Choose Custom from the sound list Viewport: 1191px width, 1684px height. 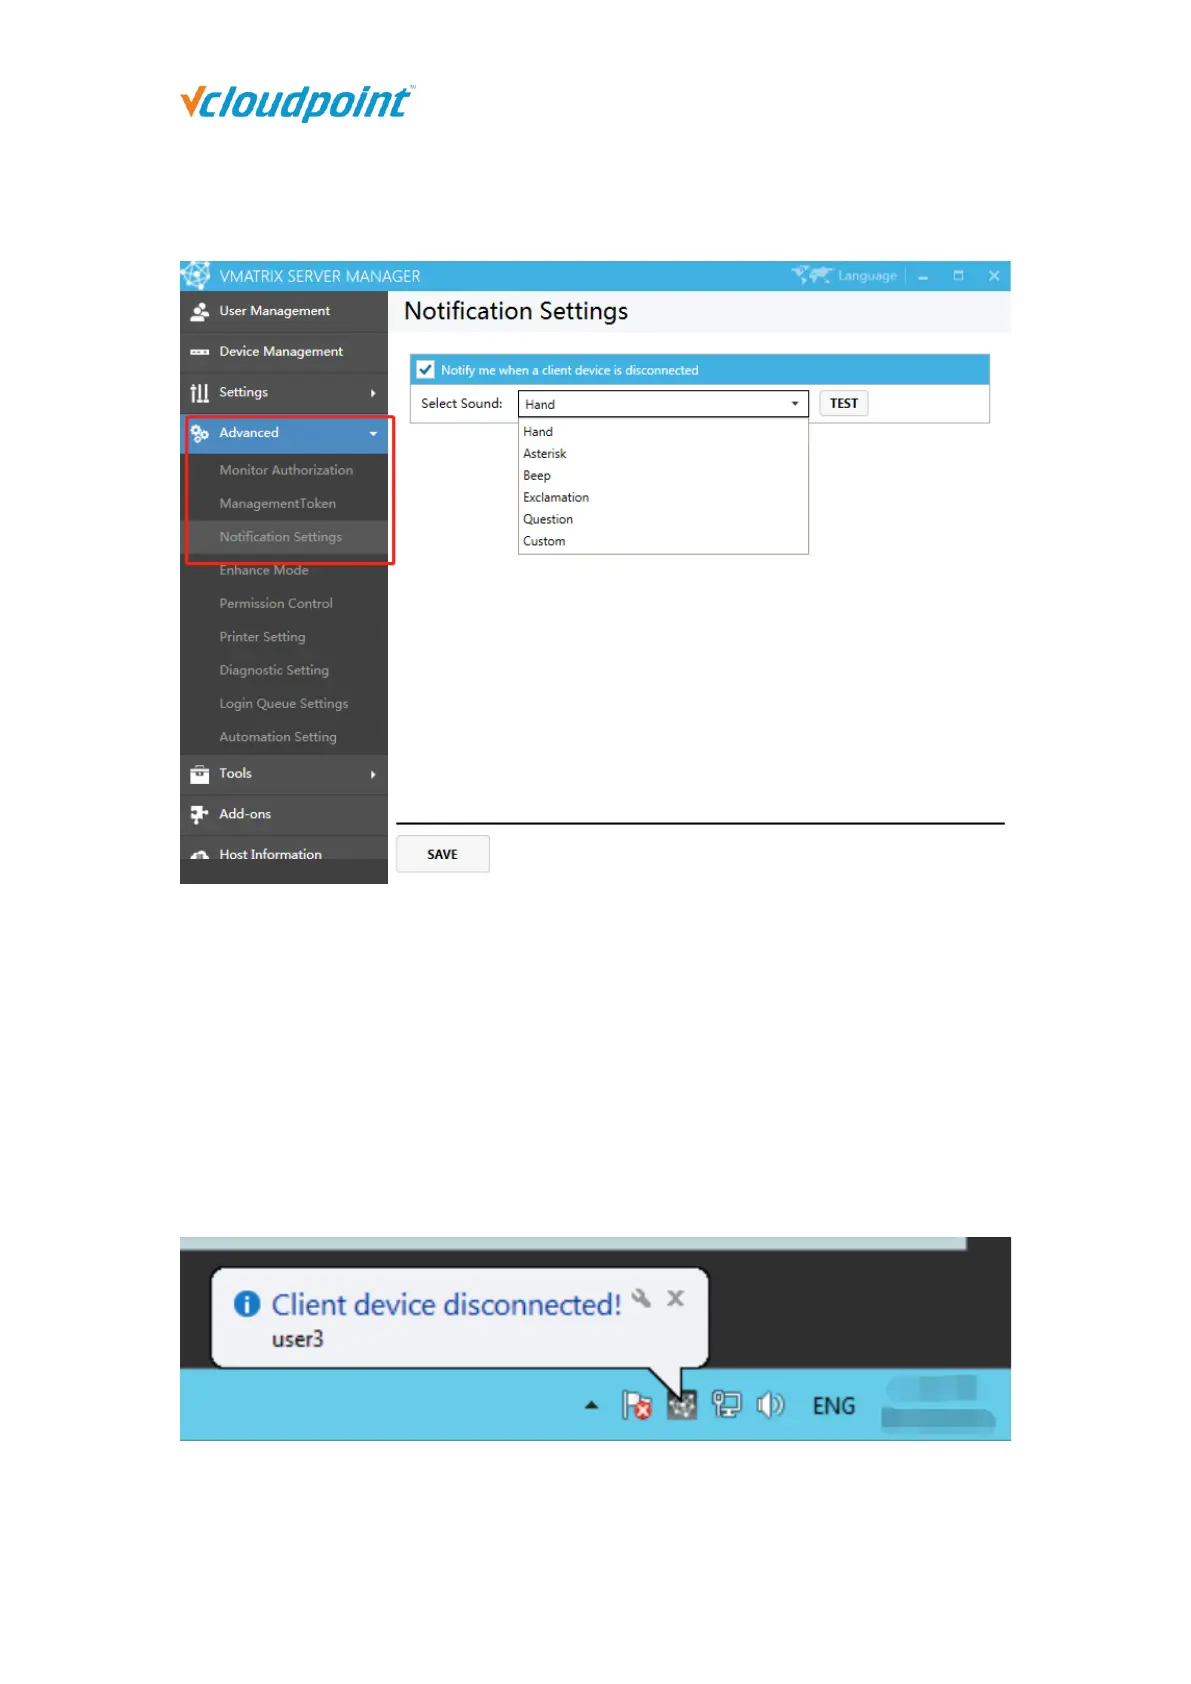[x=663, y=542]
